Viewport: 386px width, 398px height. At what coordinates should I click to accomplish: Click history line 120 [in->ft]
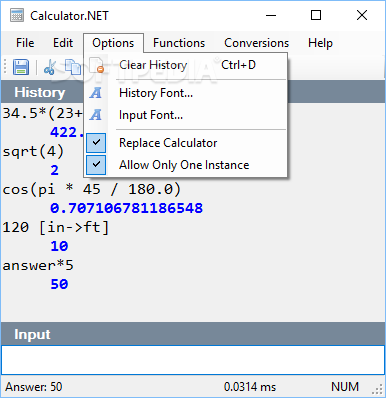tap(56, 227)
